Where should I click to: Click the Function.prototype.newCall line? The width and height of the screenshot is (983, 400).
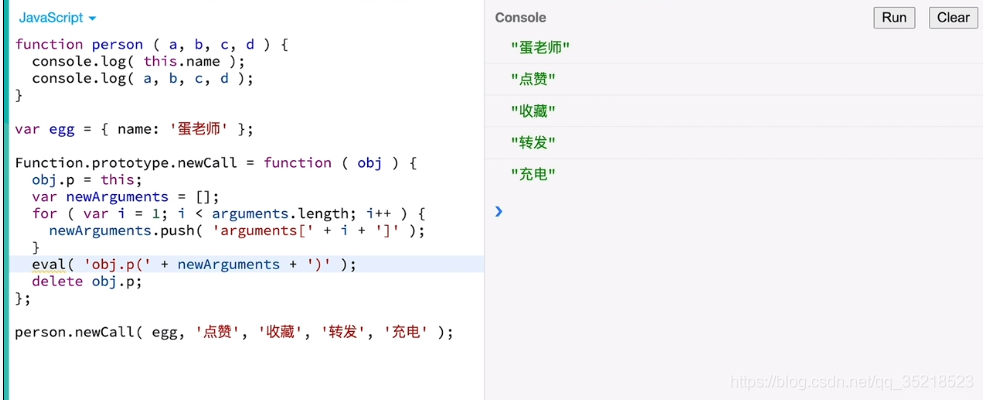(x=216, y=163)
